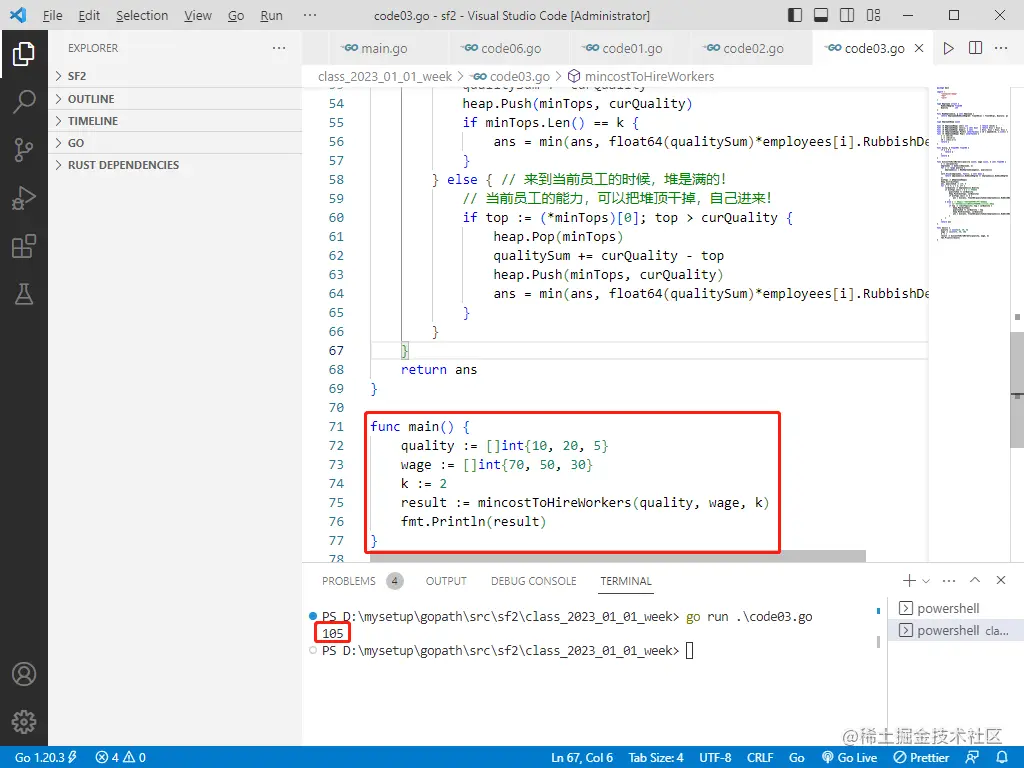
Task: Open terminal panel more actions ellipsis
Action: (949, 580)
